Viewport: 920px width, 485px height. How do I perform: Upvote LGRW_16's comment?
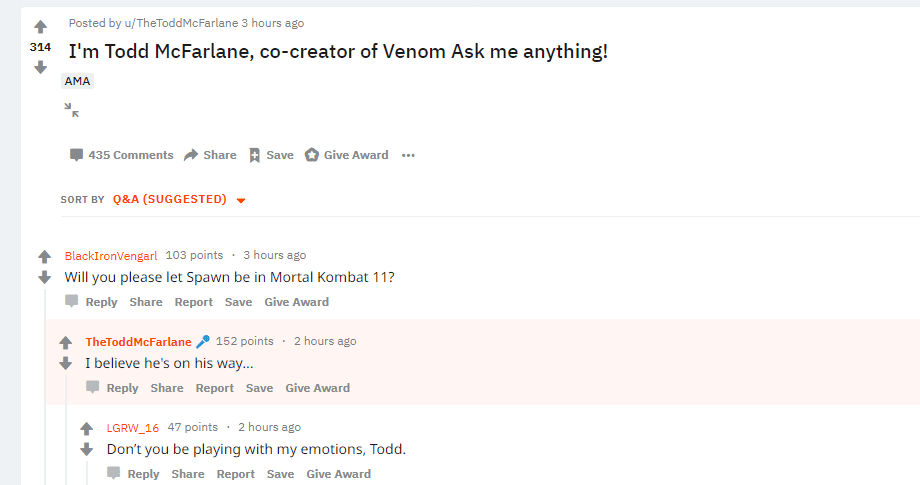coord(87,429)
